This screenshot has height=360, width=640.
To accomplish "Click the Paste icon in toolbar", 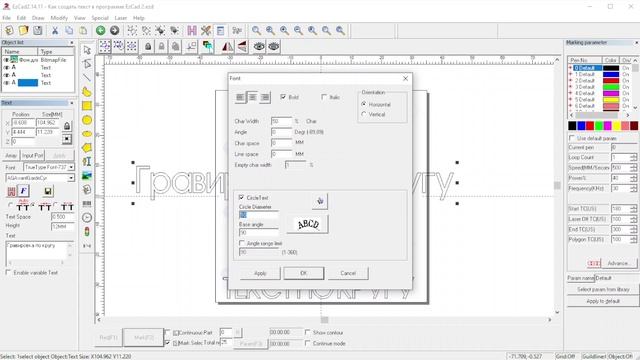I will [83, 30].
